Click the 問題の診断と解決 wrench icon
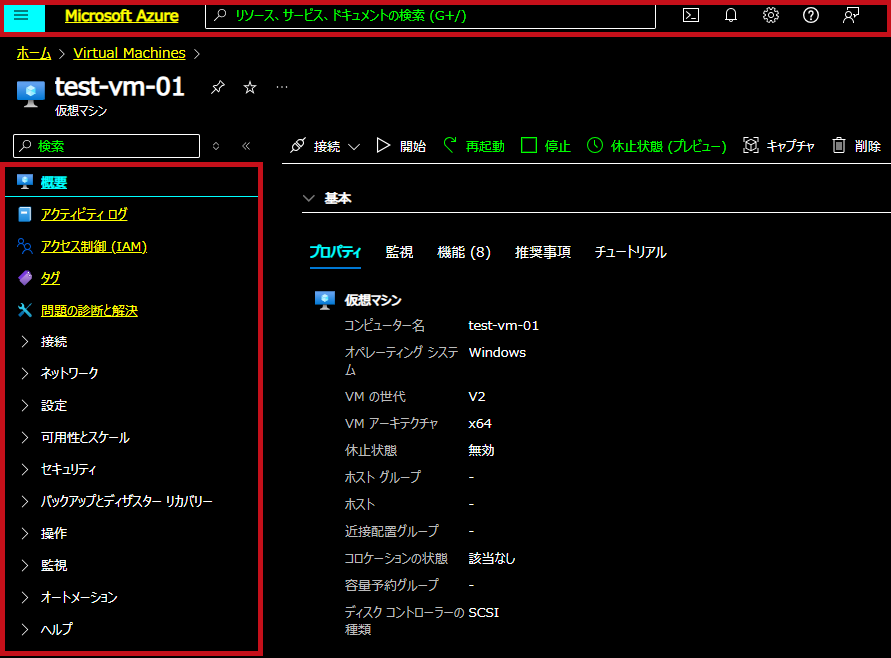891x658 pixels. (25, 310)
